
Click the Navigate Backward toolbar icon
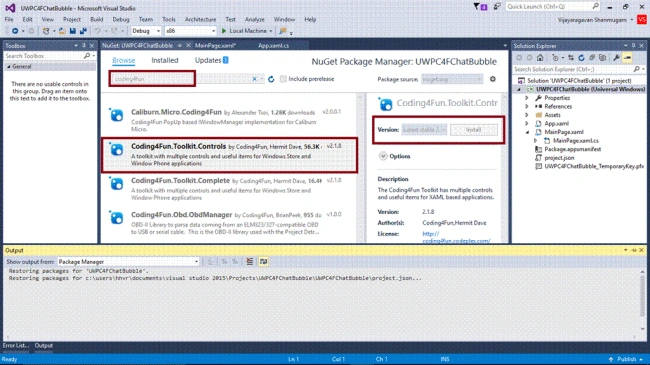[x=15, y=31]
